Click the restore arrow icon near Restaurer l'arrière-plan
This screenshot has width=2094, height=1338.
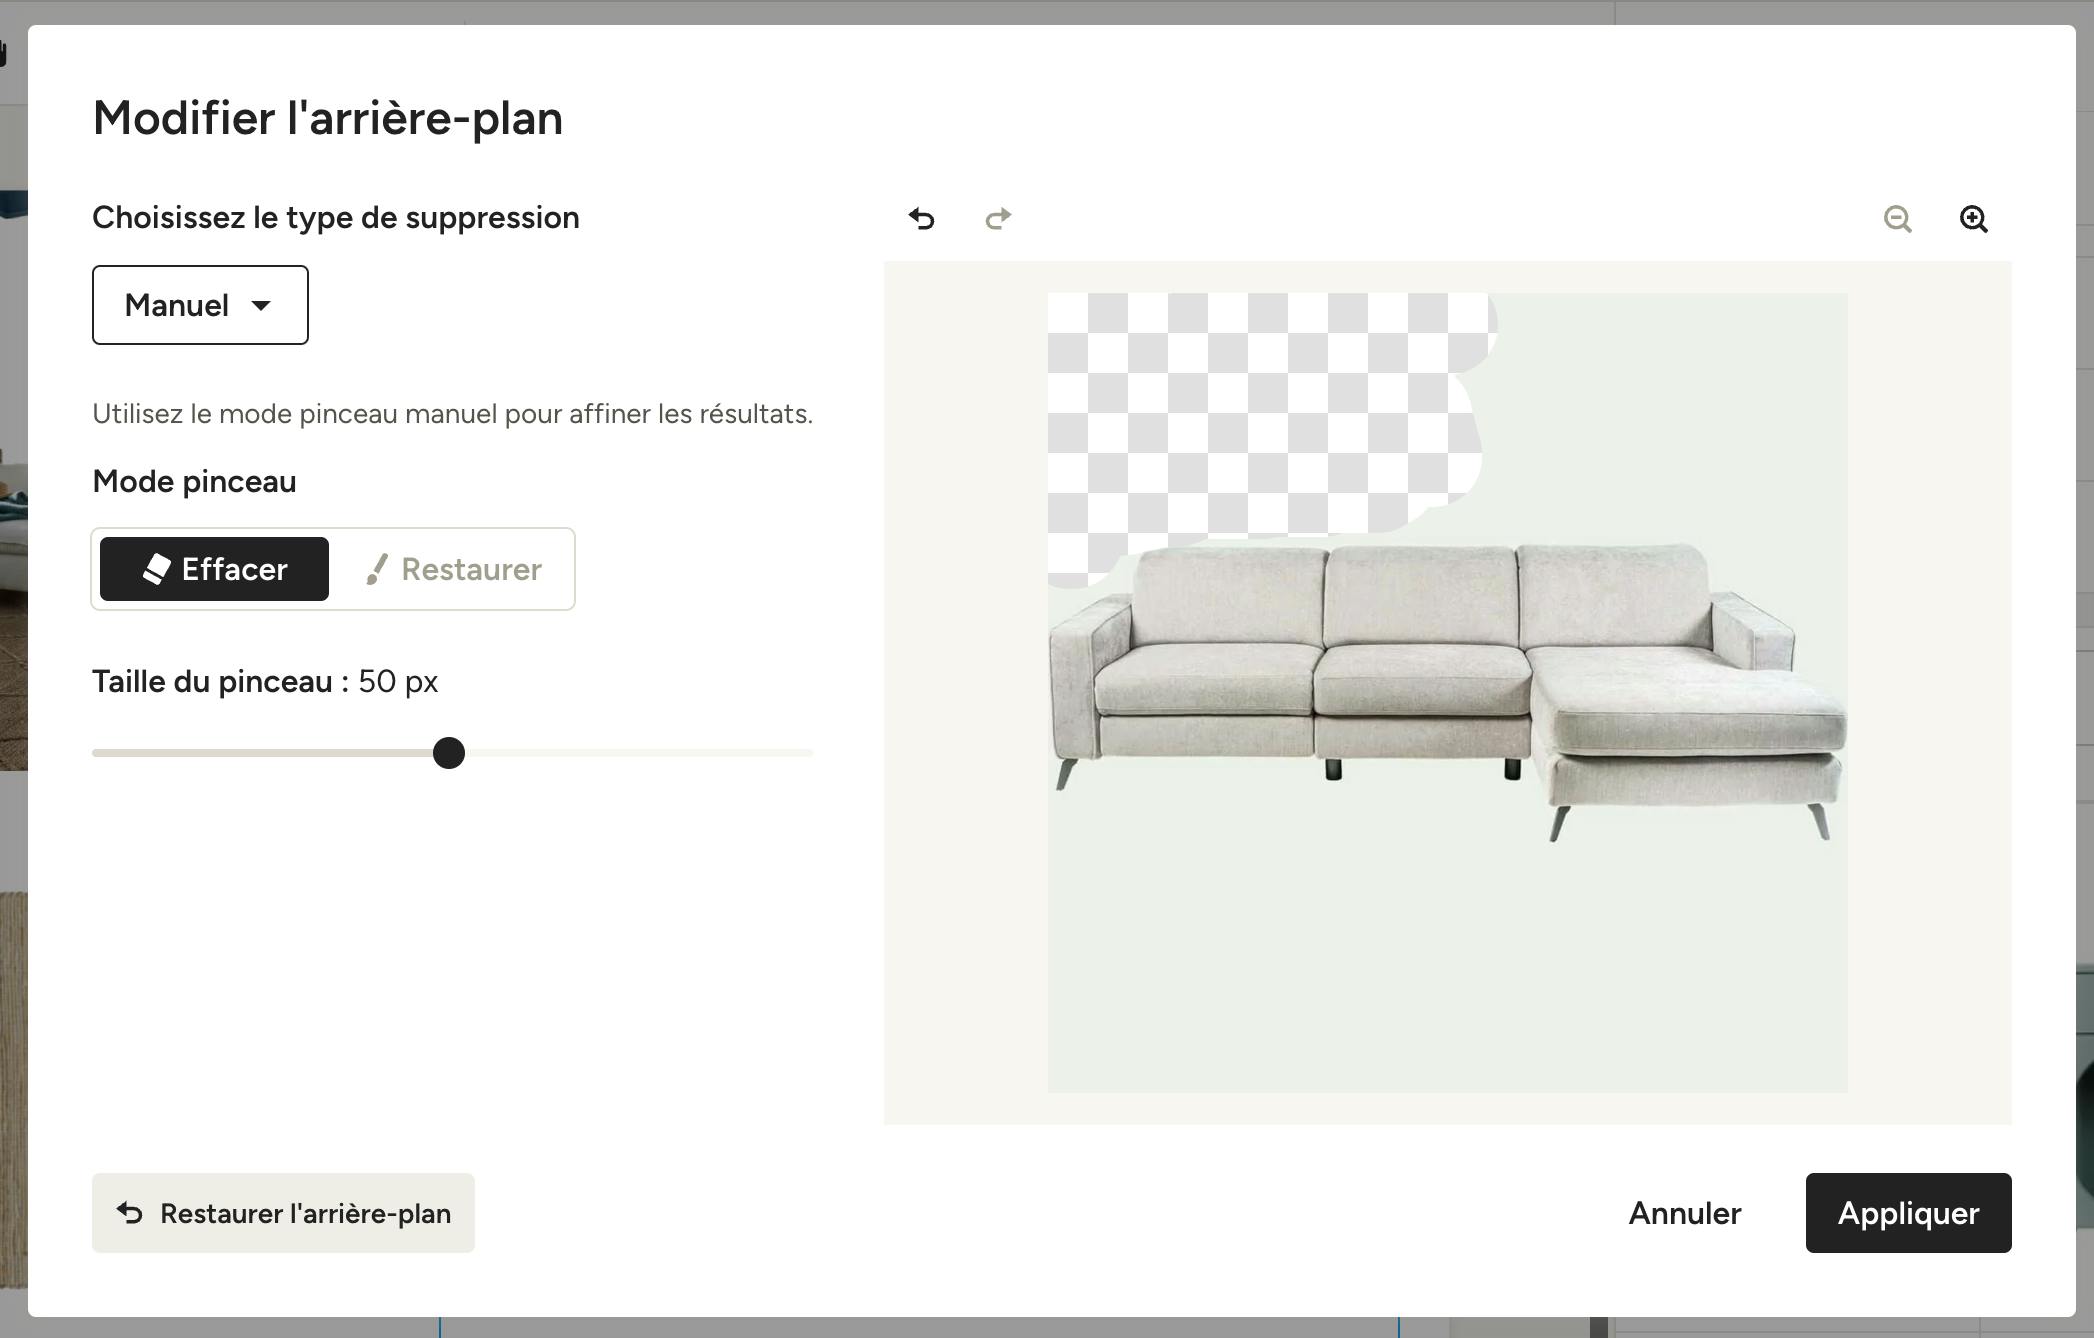point(130,1213)
